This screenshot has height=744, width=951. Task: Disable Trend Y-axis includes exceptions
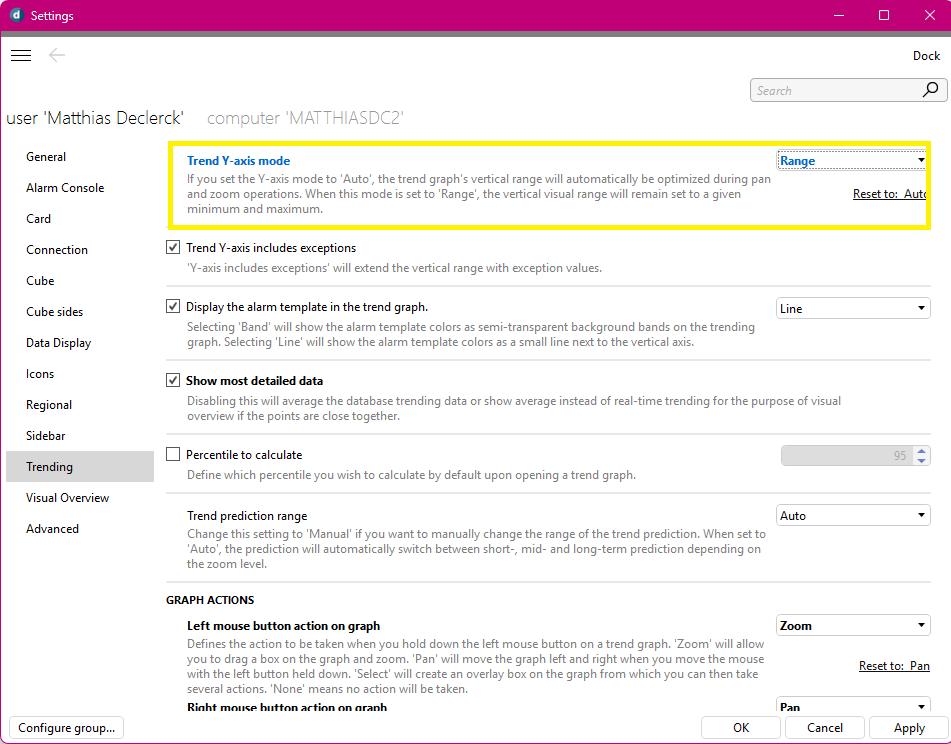pos(173,247)
